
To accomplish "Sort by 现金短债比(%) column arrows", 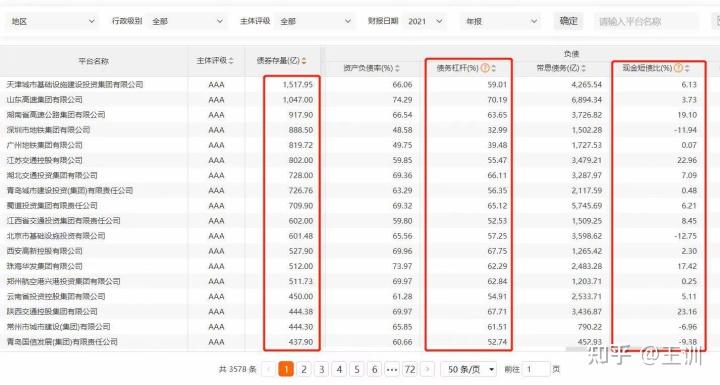I will pyautogui.click(x=687, y=68).
